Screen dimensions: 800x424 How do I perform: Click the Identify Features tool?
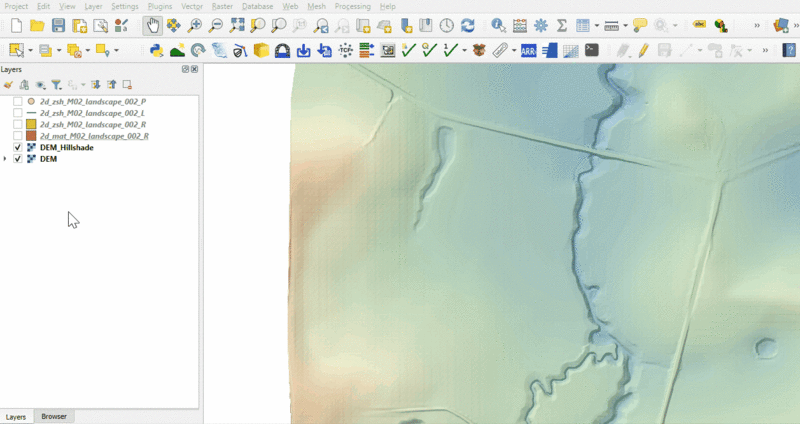pos(498,26)
